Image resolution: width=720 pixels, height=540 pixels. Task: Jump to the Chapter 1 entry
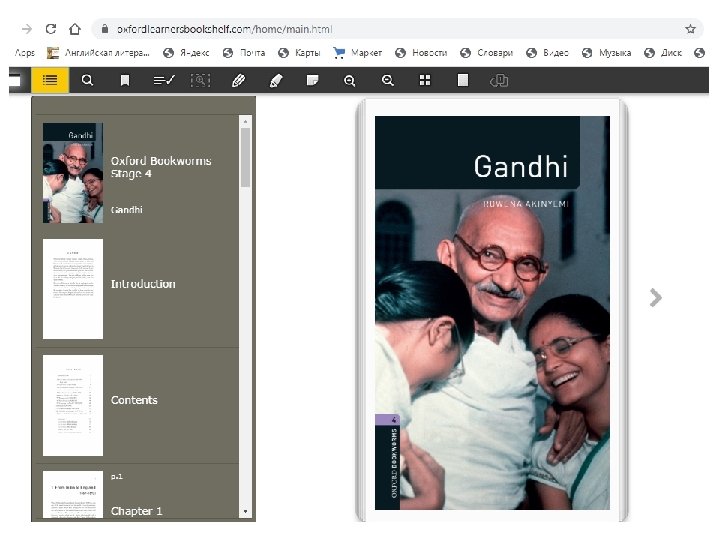[x=136, y=511]
